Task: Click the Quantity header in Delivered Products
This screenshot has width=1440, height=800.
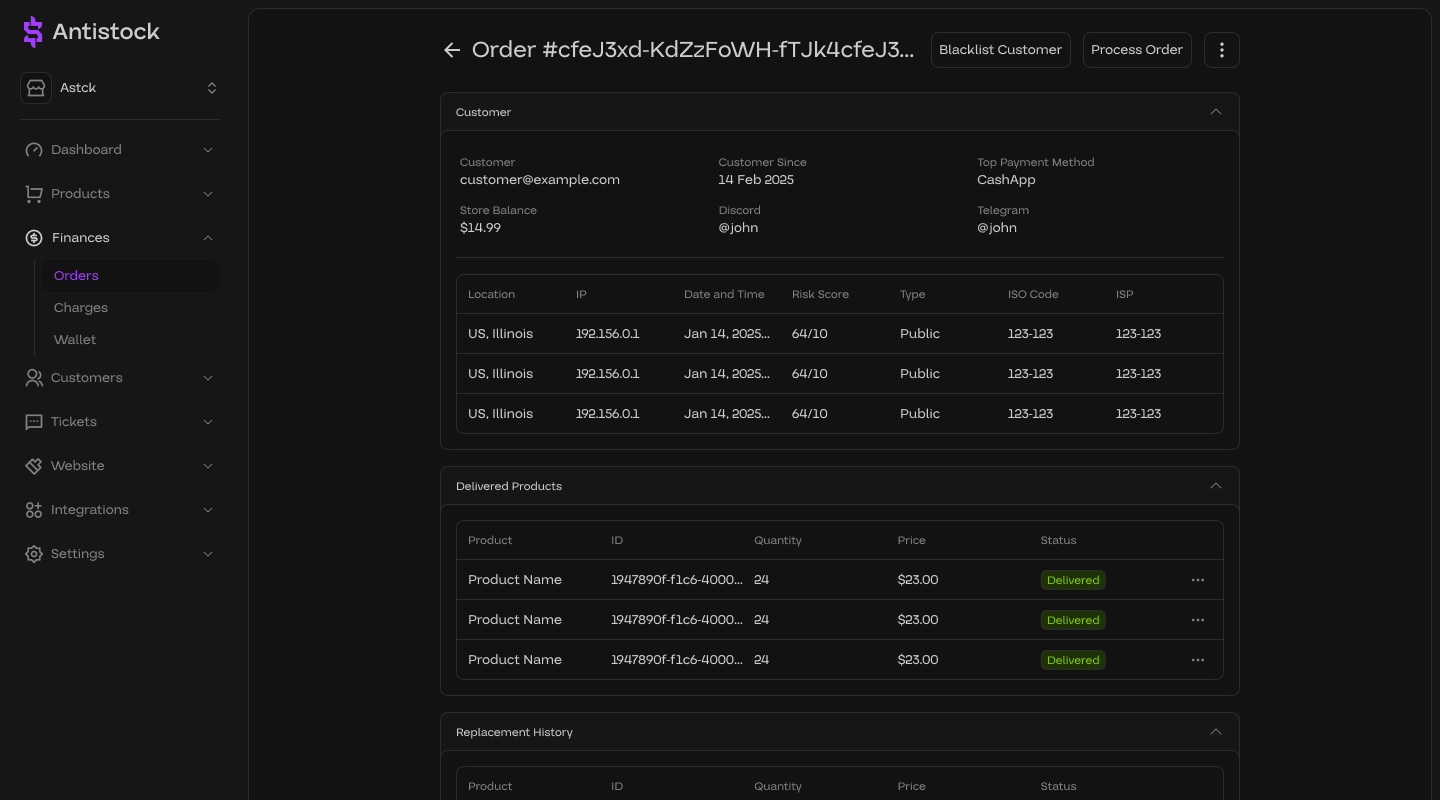Action: pos(778,541)
